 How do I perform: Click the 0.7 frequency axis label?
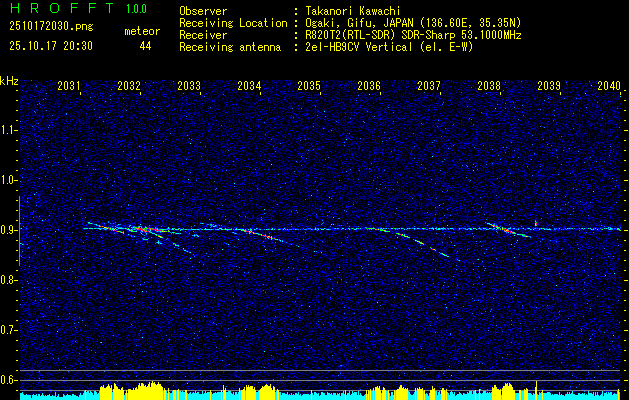point(7,330)
